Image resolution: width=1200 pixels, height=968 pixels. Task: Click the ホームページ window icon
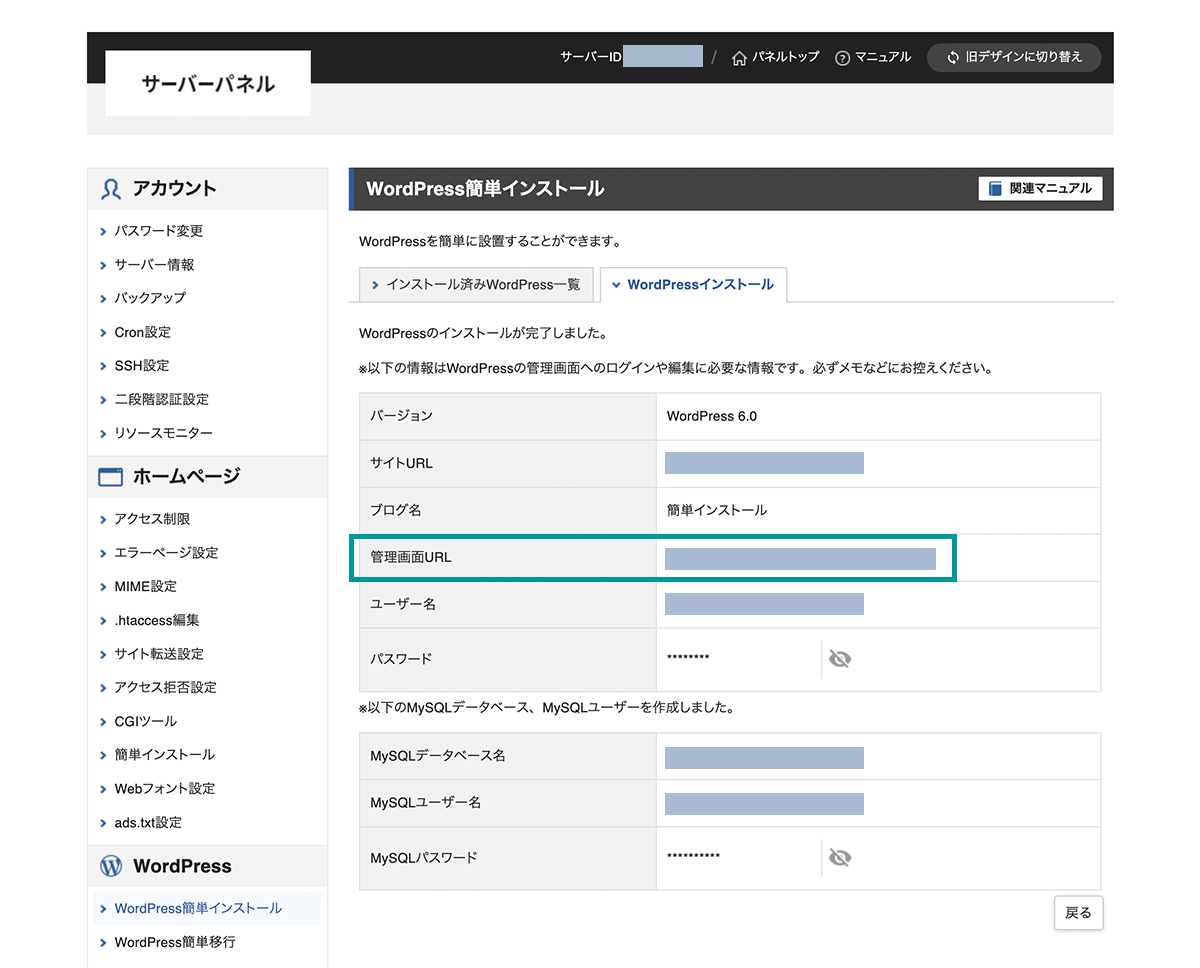coord(111,477)
